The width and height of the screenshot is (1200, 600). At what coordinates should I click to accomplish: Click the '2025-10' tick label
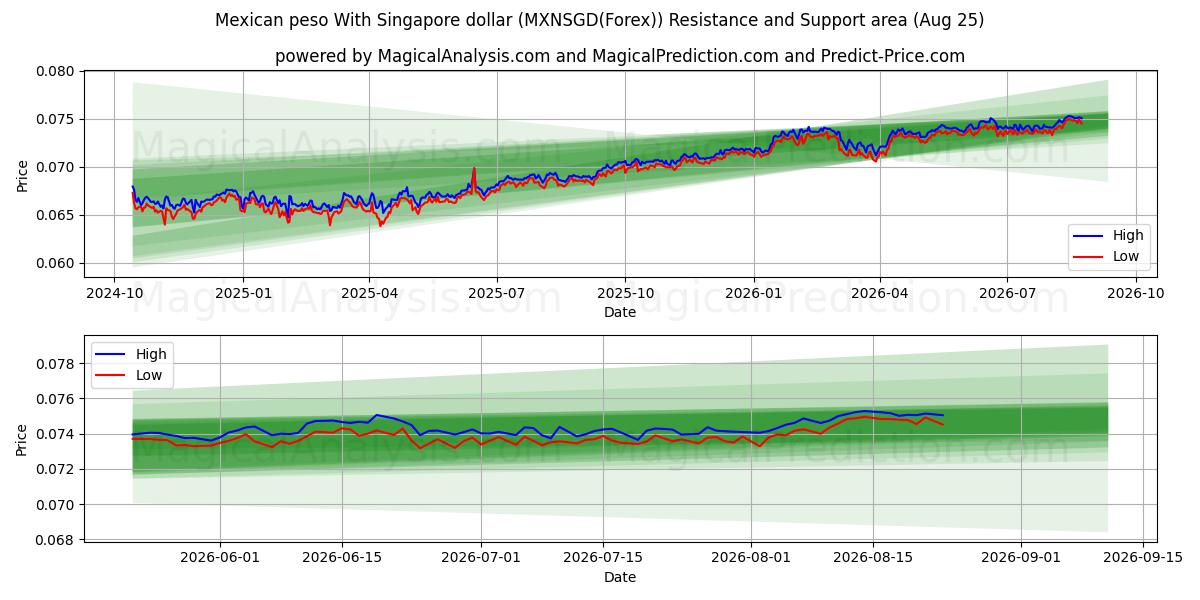click(625, 293)
